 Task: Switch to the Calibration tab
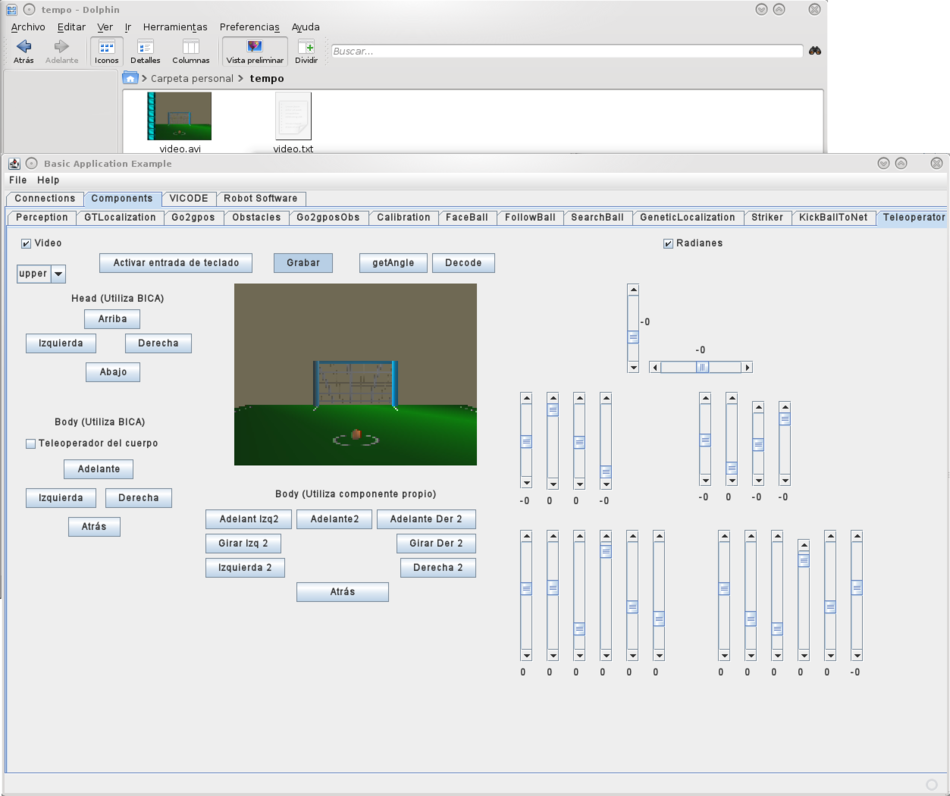[x=403, y=217]
